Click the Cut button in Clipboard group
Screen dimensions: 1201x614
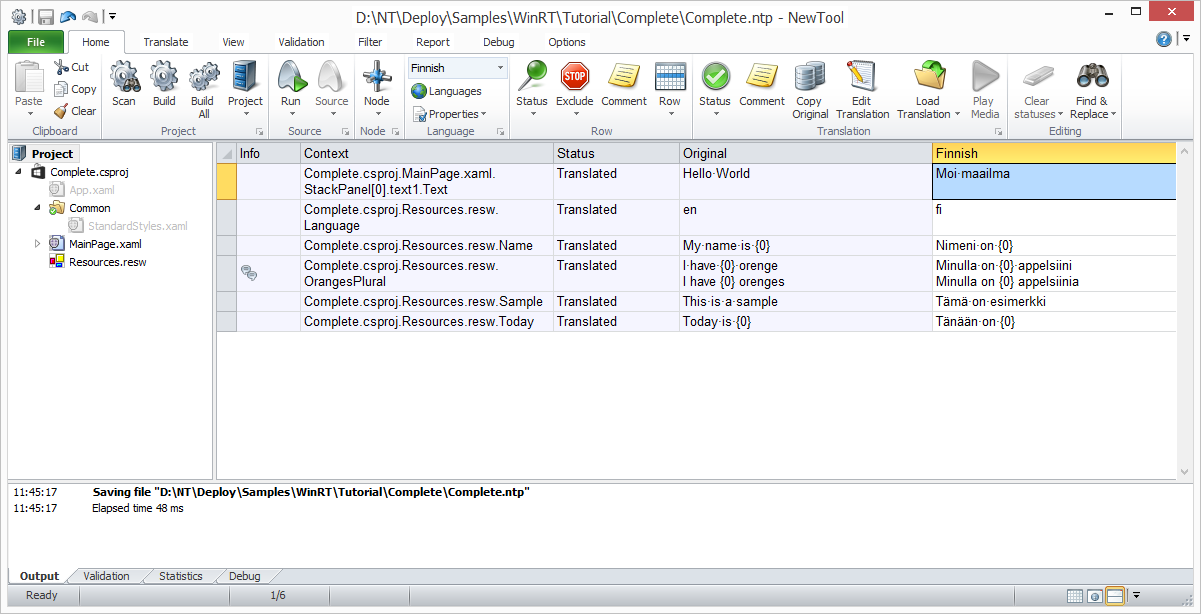pos(72,67)
